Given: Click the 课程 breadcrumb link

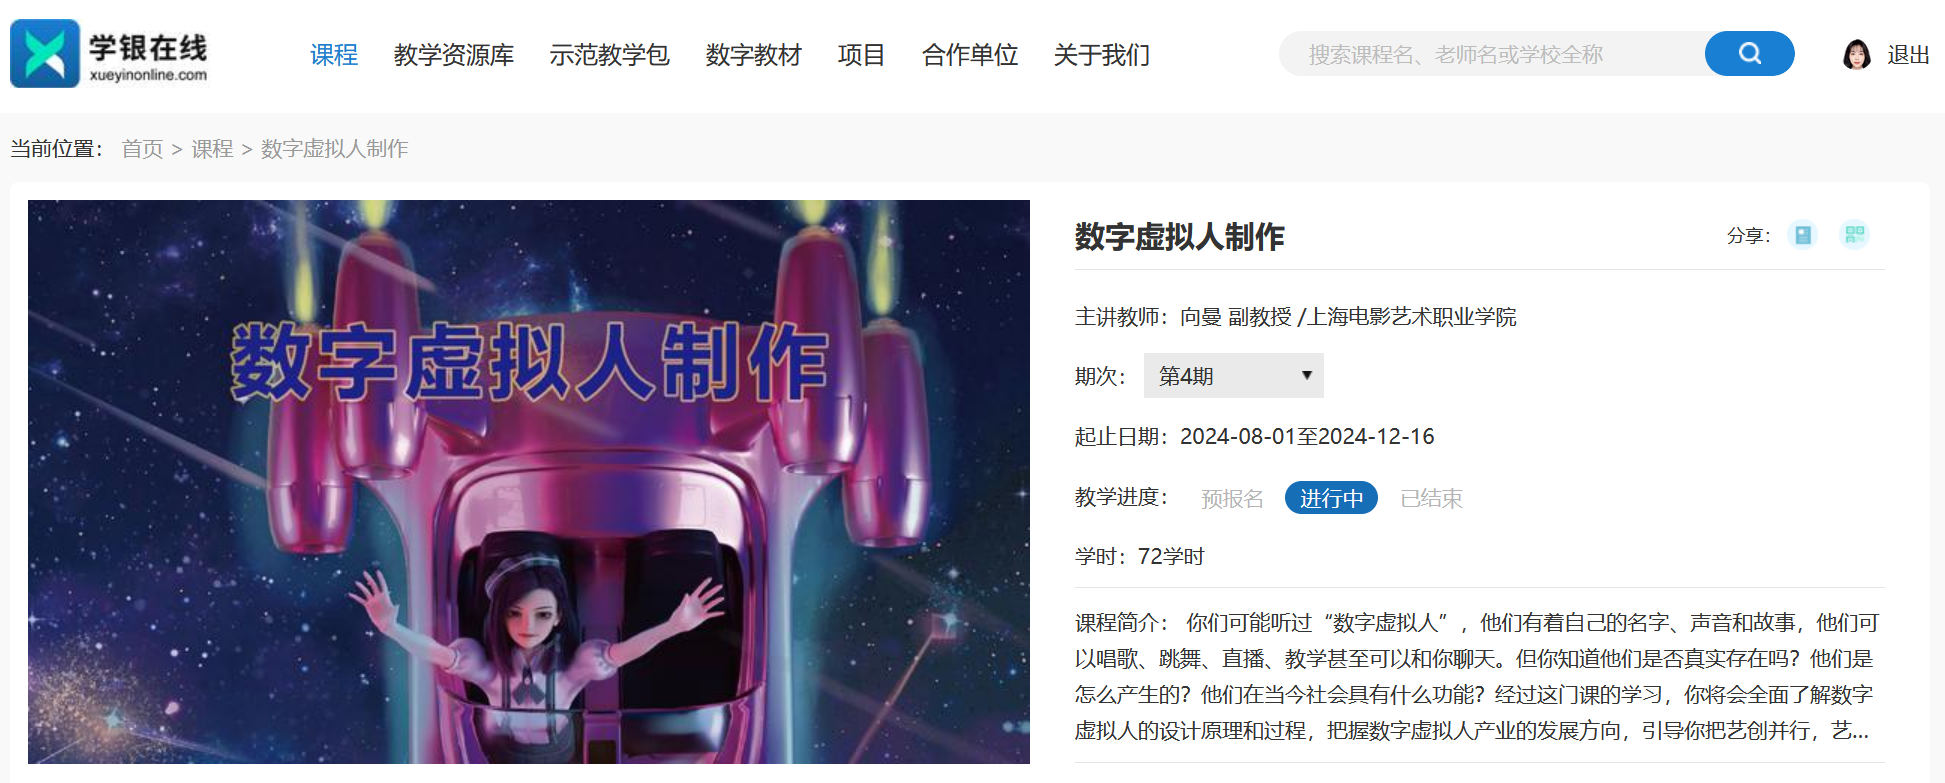Looking at the screenshot, I should pyautogui.click(x=212, y=149).
